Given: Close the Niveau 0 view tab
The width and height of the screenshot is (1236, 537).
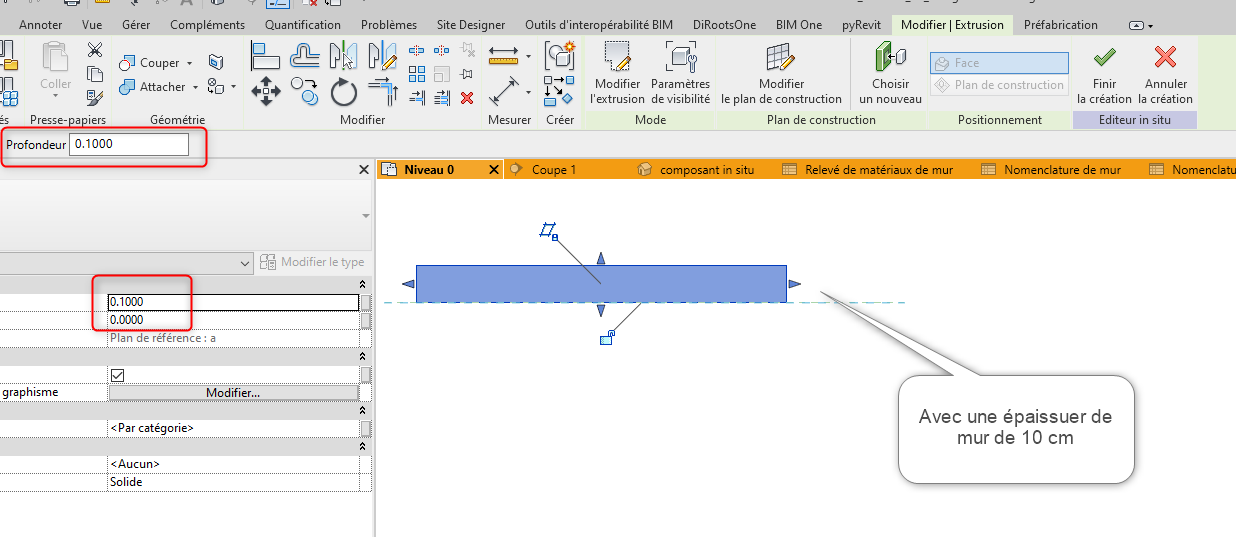Looking at the screenshot, I should 493,170.
